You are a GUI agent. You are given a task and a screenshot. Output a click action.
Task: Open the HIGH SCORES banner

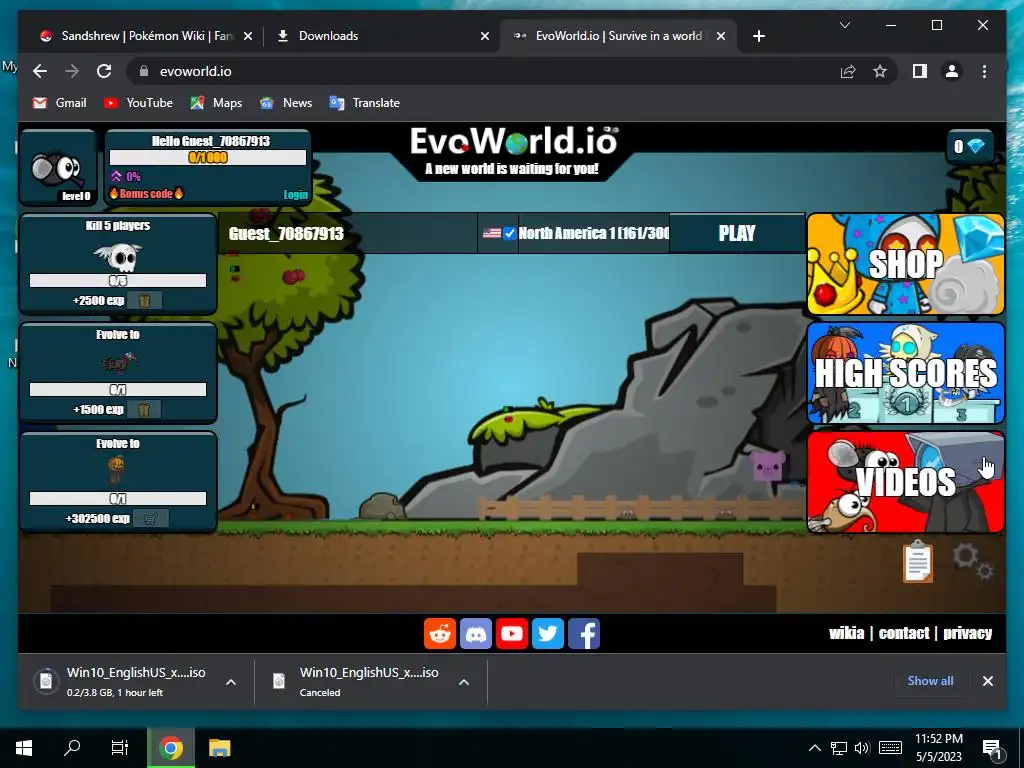906,373
